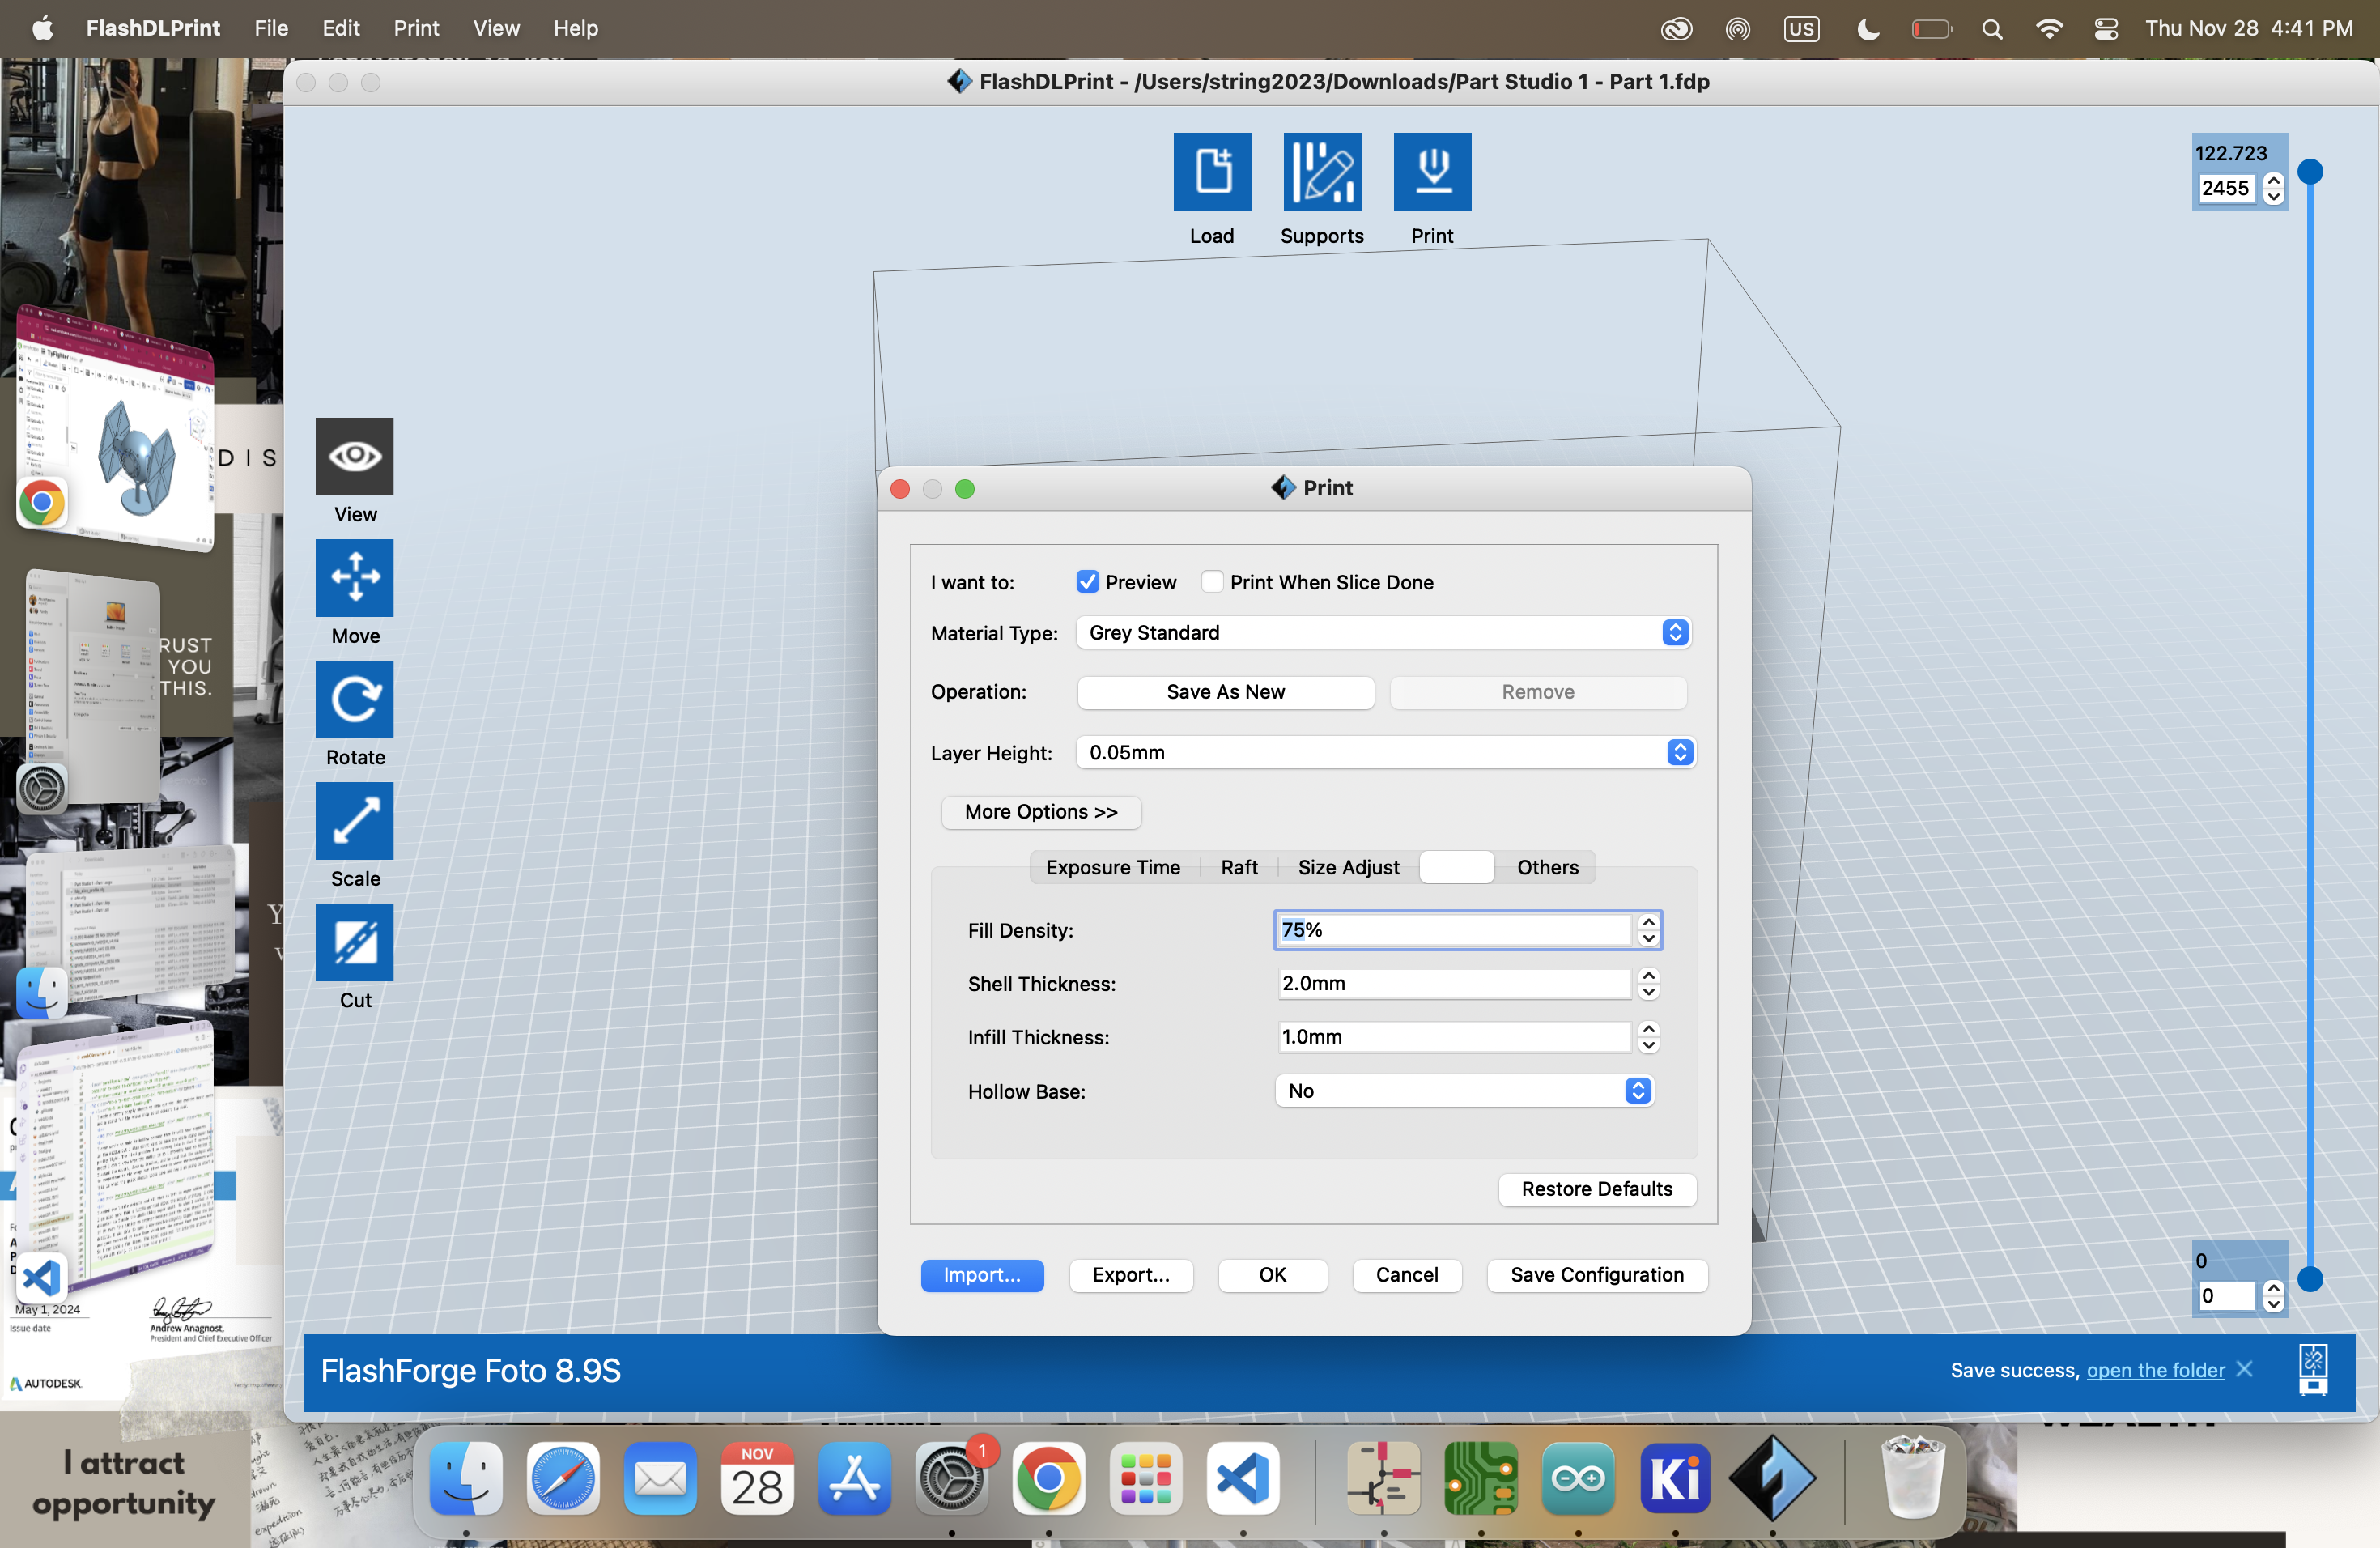Open KiCad PCB editor from the Dock
This screenshot has width=2380, height=1548.
(1480, 1478)
